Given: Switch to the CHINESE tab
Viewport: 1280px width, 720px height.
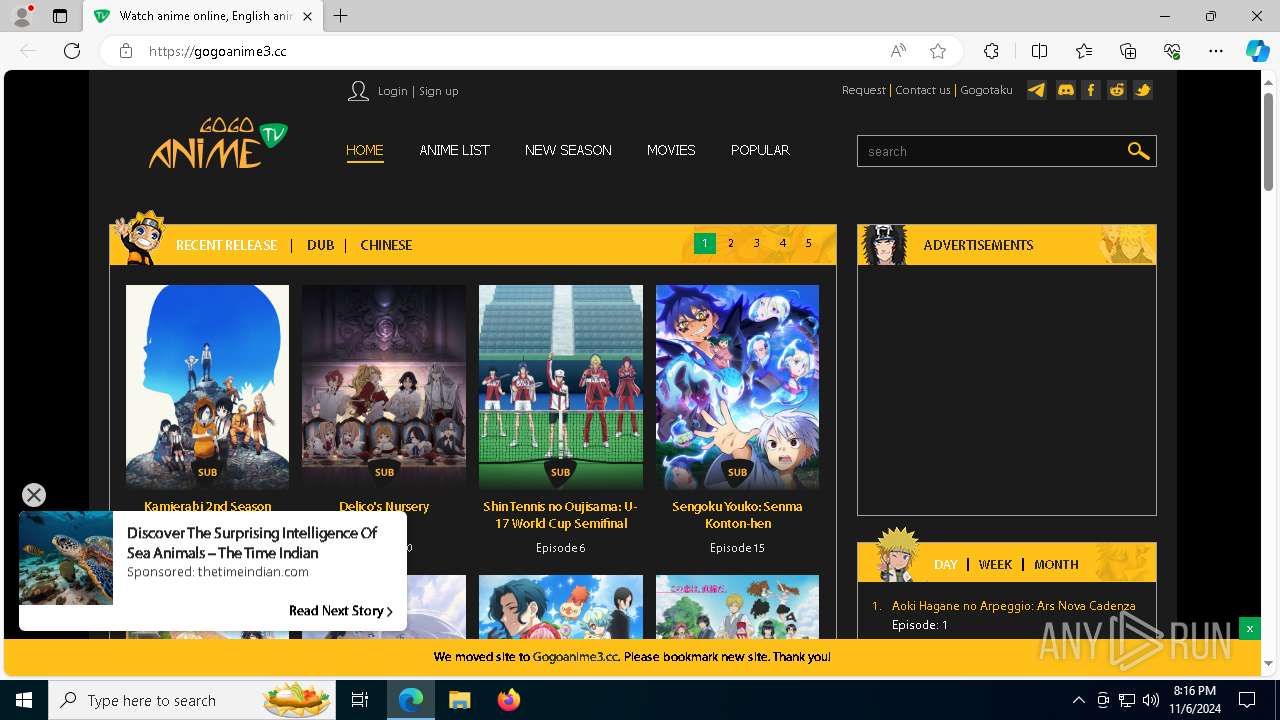Looking at the screenshot, I should pyautogui.click(x=386, y=245).
